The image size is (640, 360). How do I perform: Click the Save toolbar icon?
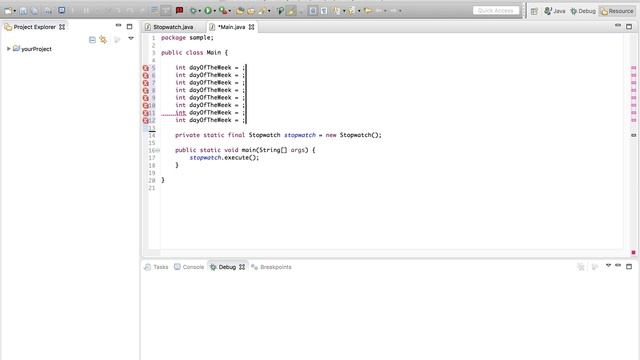pyautogui.click(x=23, y=11)
